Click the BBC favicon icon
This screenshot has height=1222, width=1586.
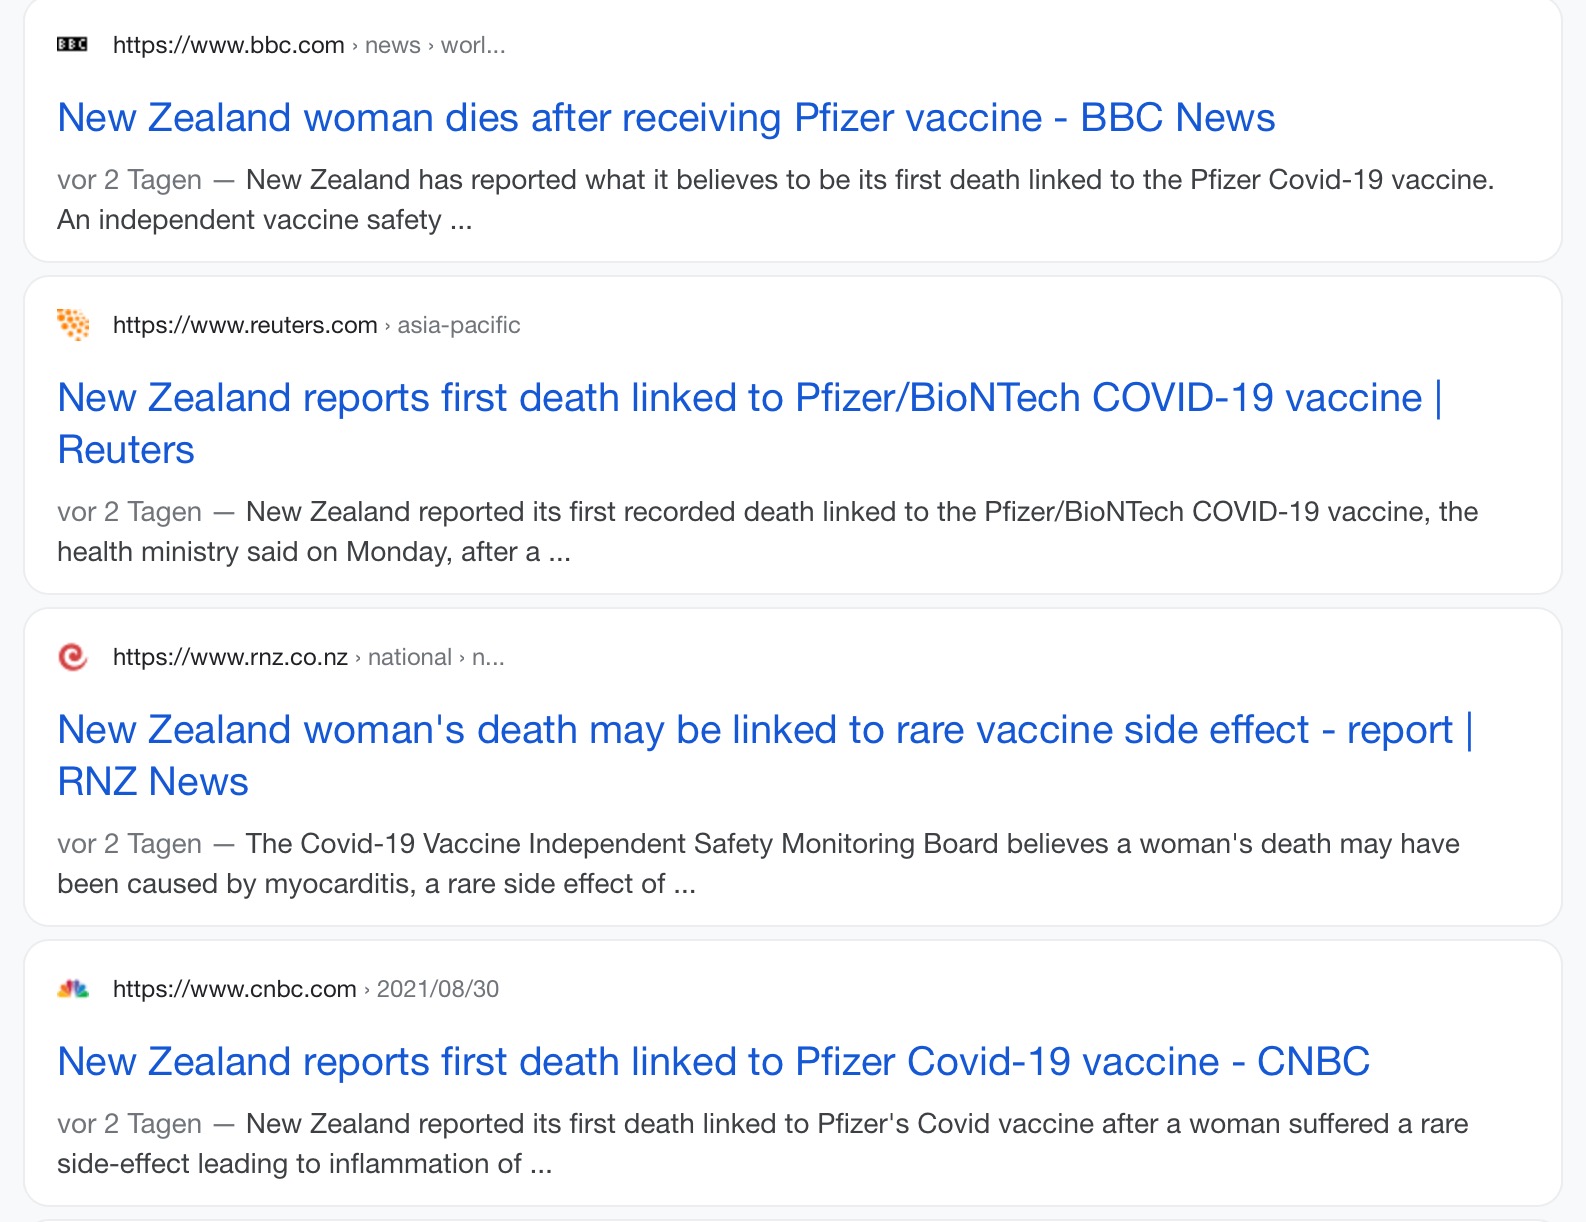click(72, 45)
